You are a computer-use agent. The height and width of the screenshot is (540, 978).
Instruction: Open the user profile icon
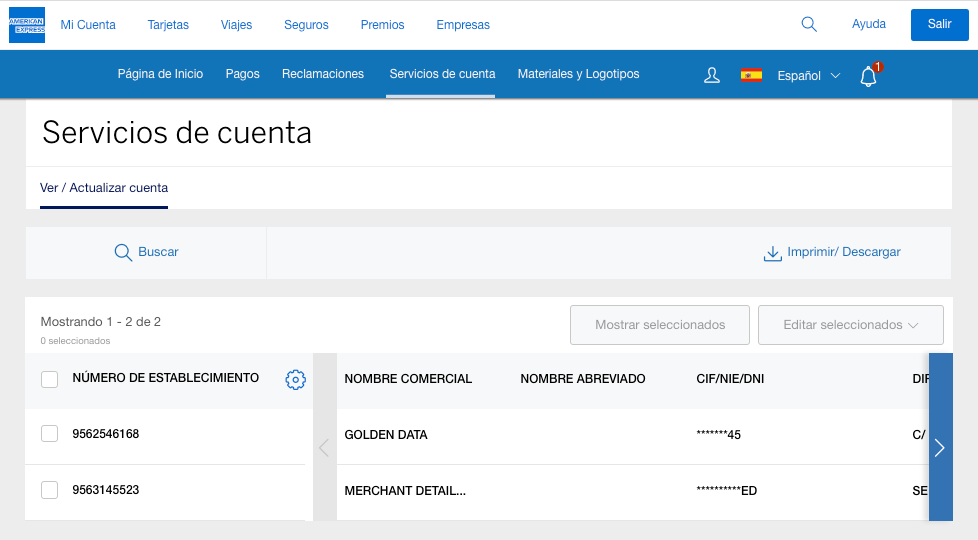coord(712,75)
